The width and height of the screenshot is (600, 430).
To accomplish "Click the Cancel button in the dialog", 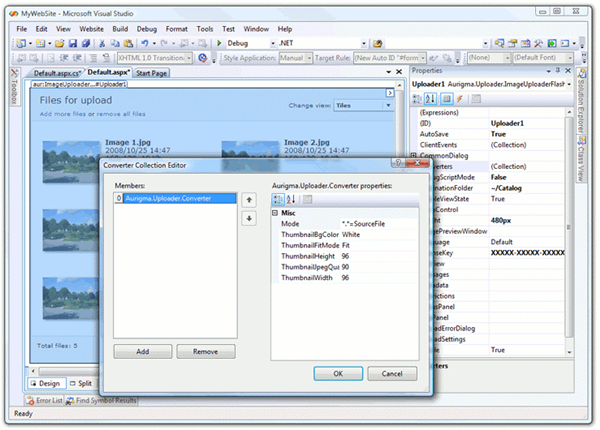I will click(392, 373).
